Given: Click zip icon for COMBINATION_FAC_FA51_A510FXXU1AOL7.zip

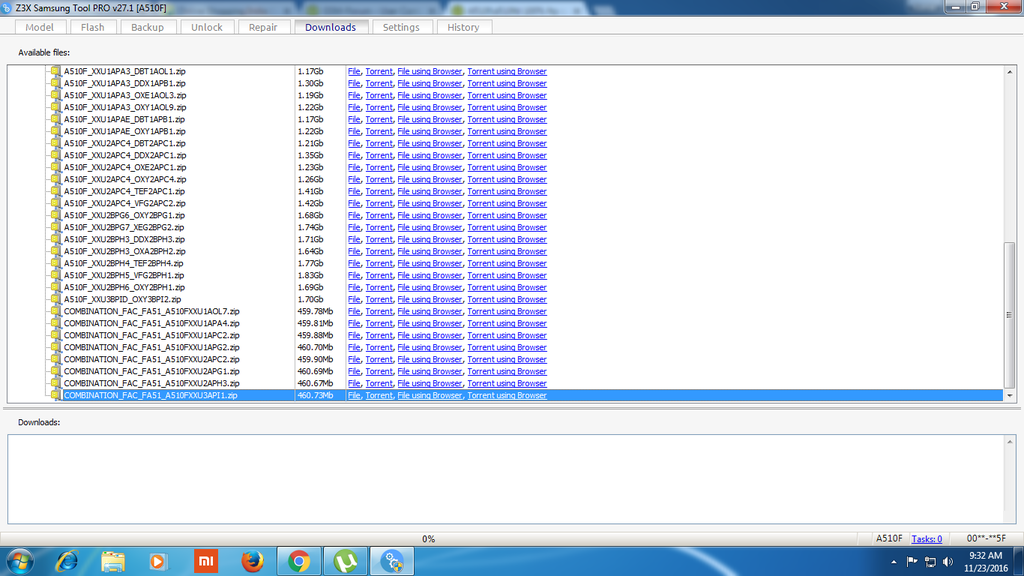Looking at the screenshot, I should (56, 312).
